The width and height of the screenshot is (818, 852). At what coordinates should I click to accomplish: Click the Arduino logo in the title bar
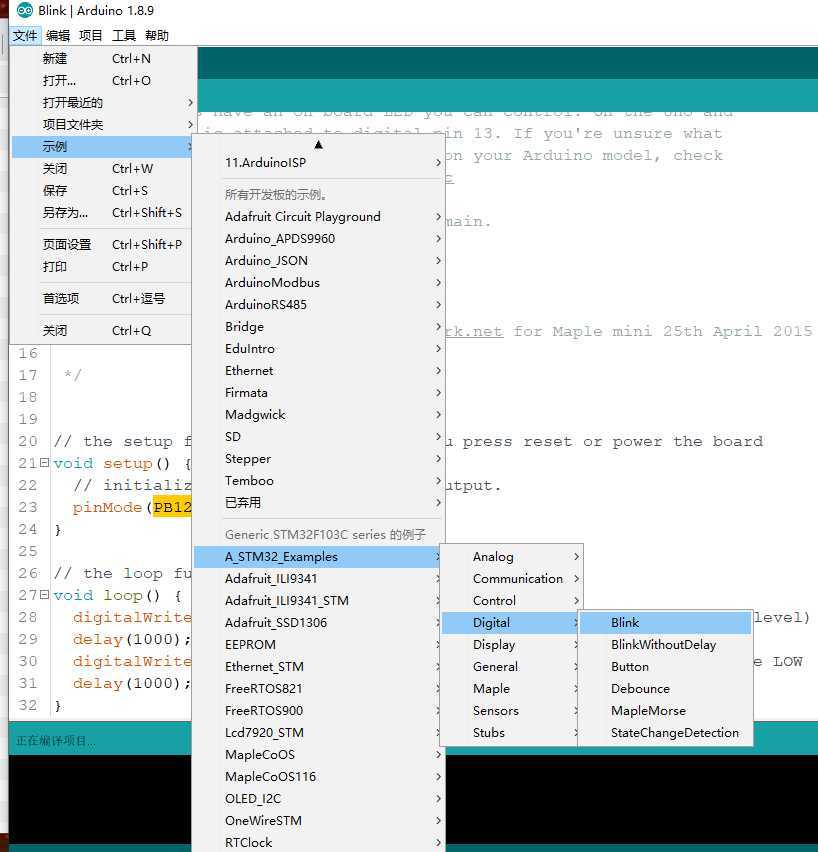tap(24, 10)
